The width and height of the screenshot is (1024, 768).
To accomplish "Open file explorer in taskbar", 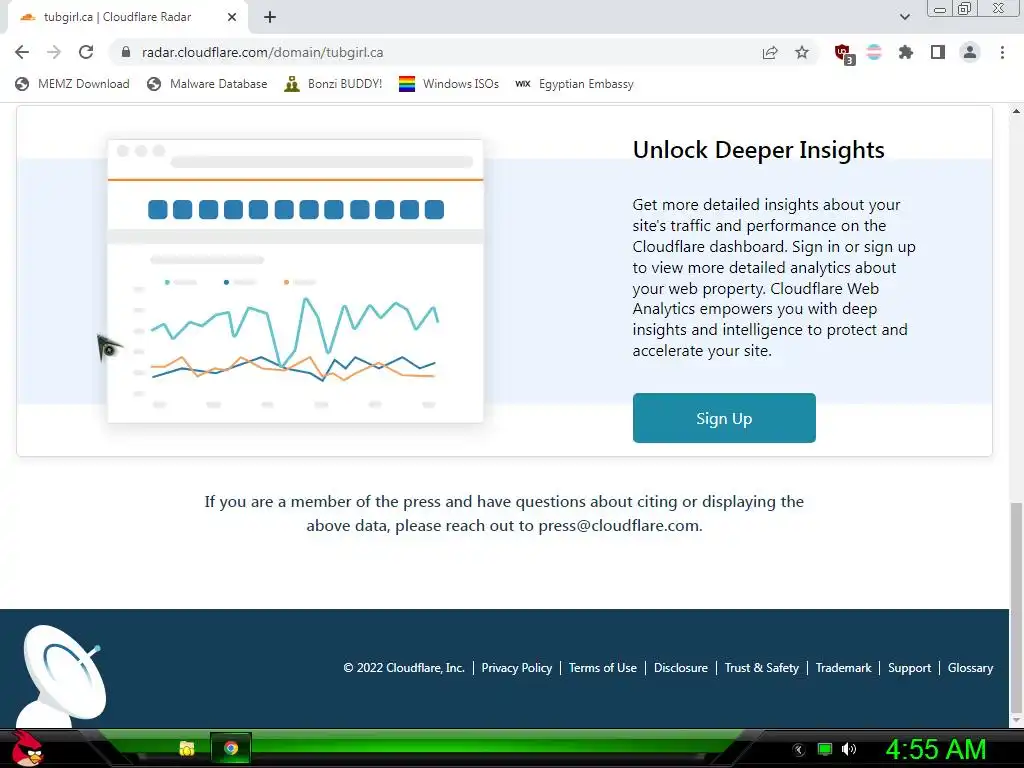I will 187,748.
